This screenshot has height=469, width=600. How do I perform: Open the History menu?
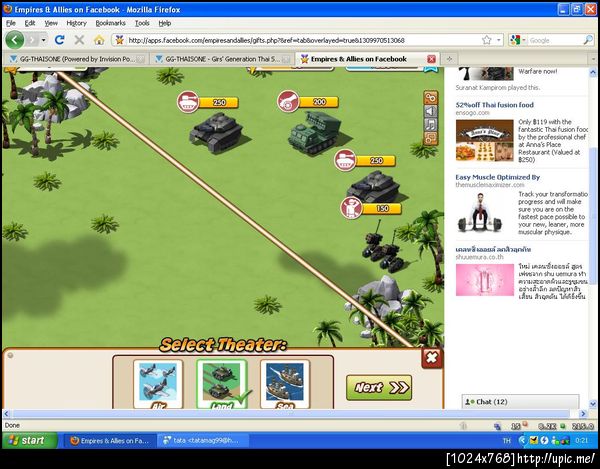77,23
